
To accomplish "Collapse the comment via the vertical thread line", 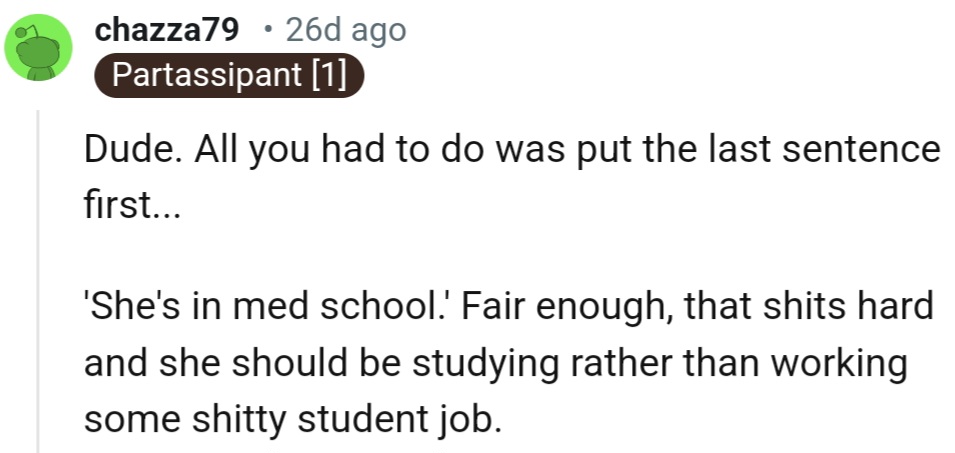I will pyautogui.click(x=39, y=280).
